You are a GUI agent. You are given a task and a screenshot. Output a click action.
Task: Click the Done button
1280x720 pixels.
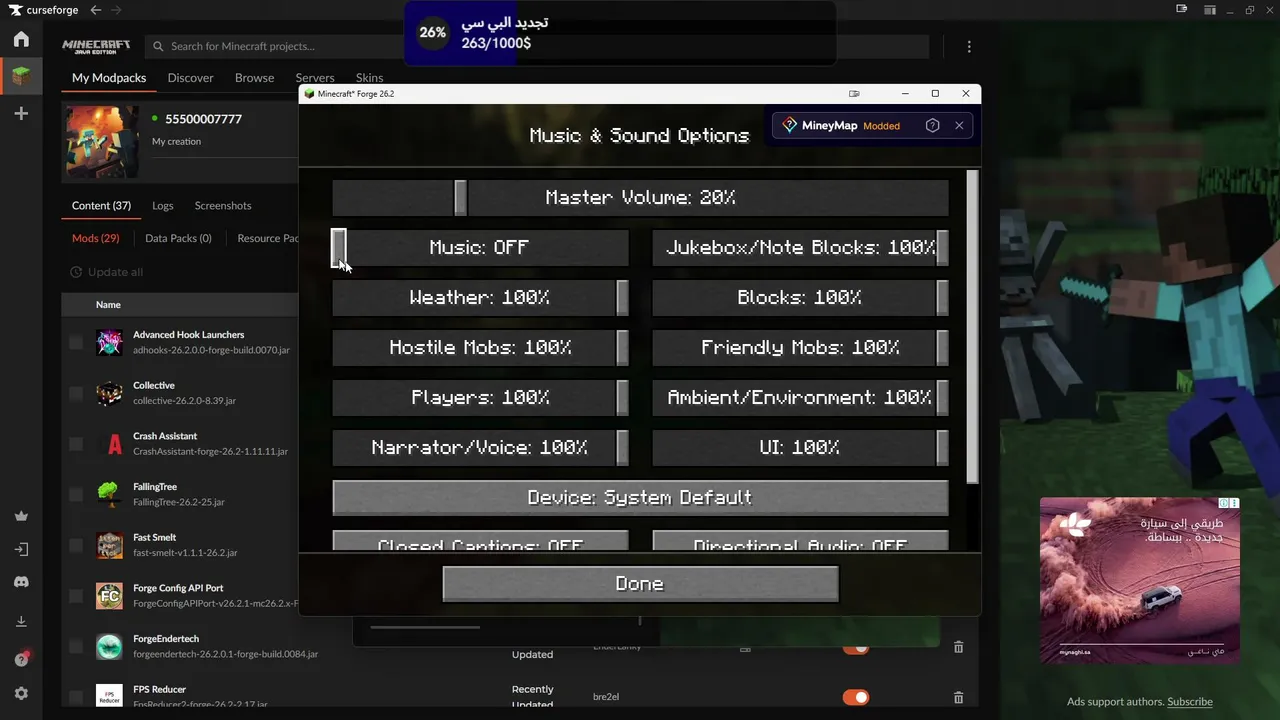tap(640, 584)
